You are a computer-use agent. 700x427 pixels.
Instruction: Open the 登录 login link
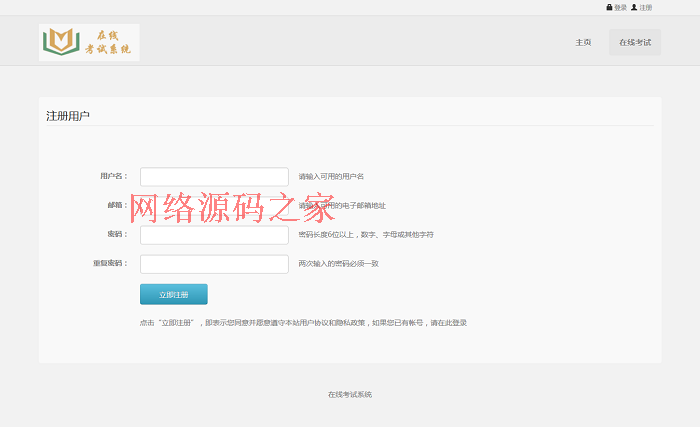pos(620,8)
